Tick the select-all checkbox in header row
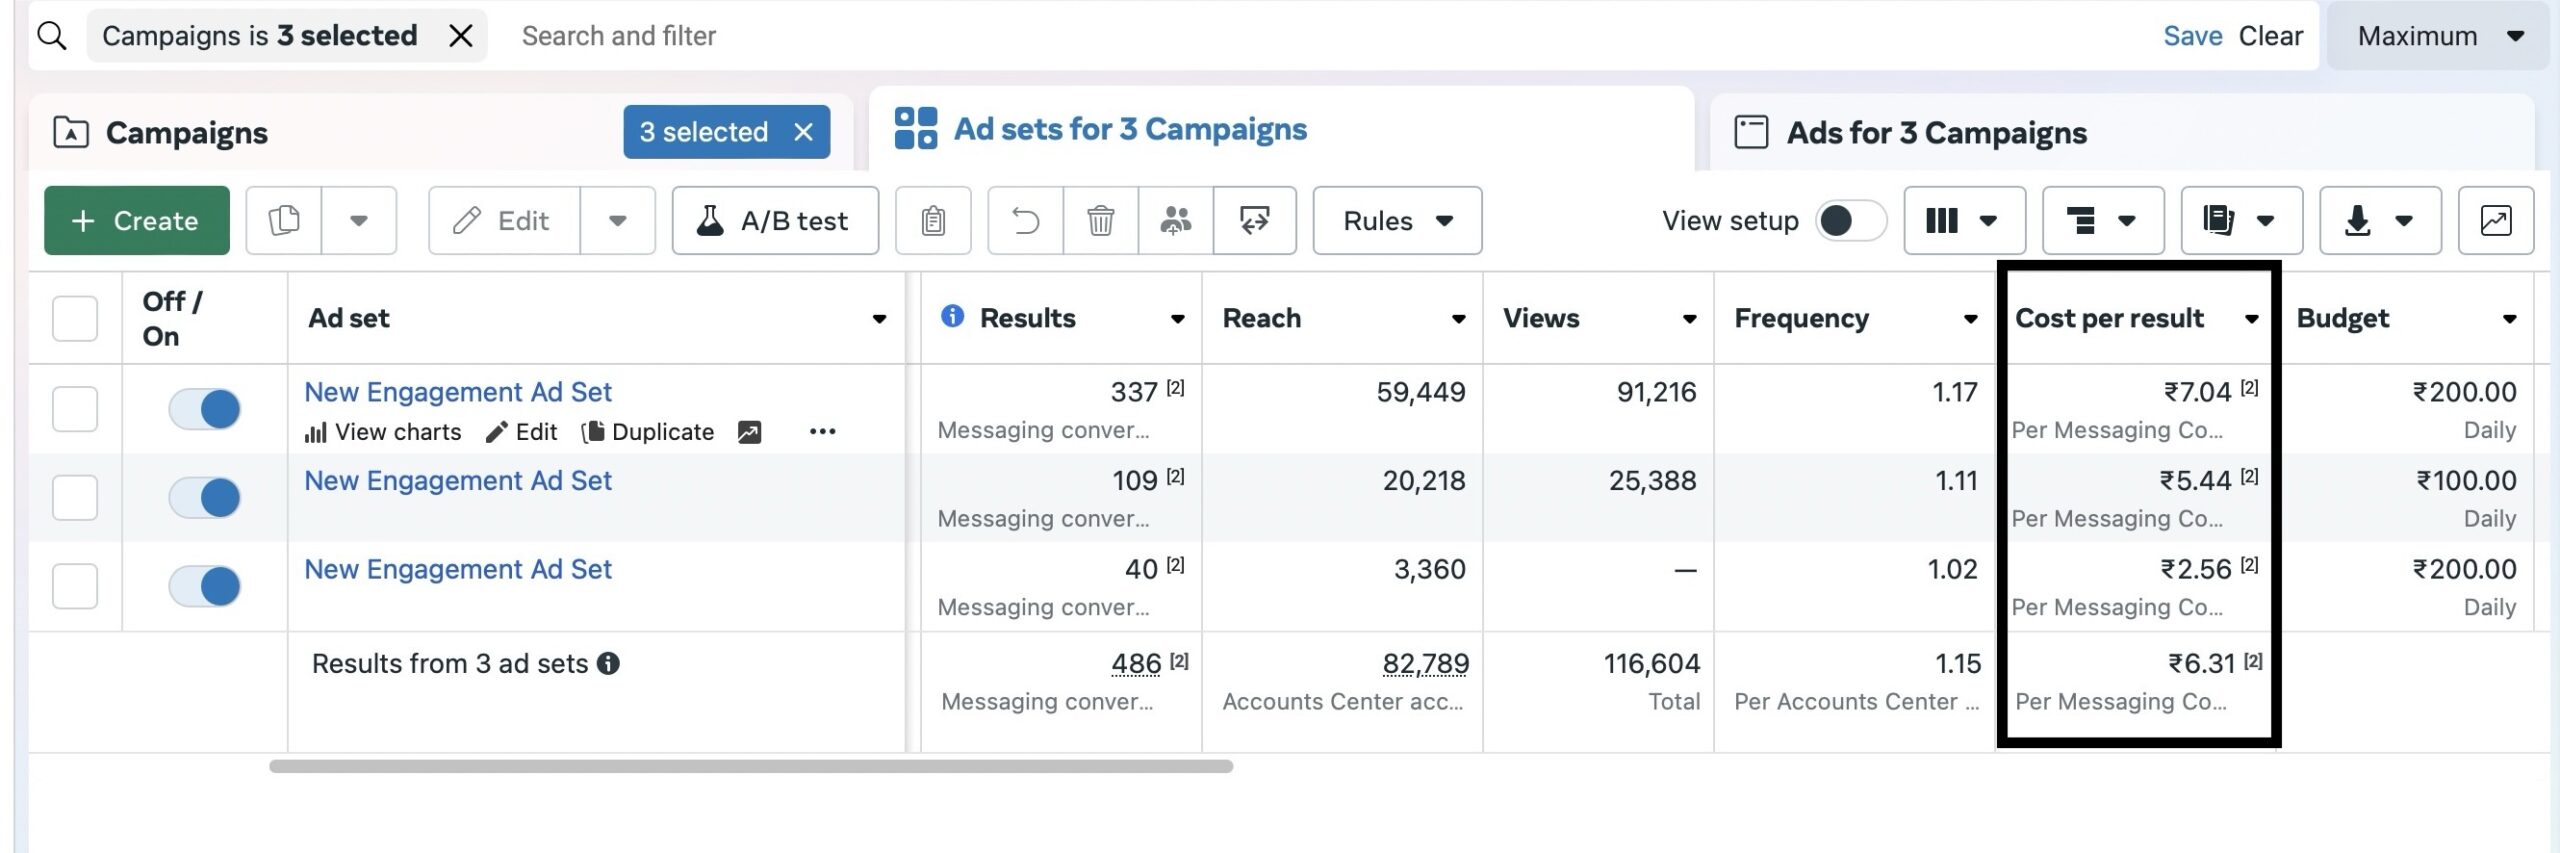 tap(75, 318)
